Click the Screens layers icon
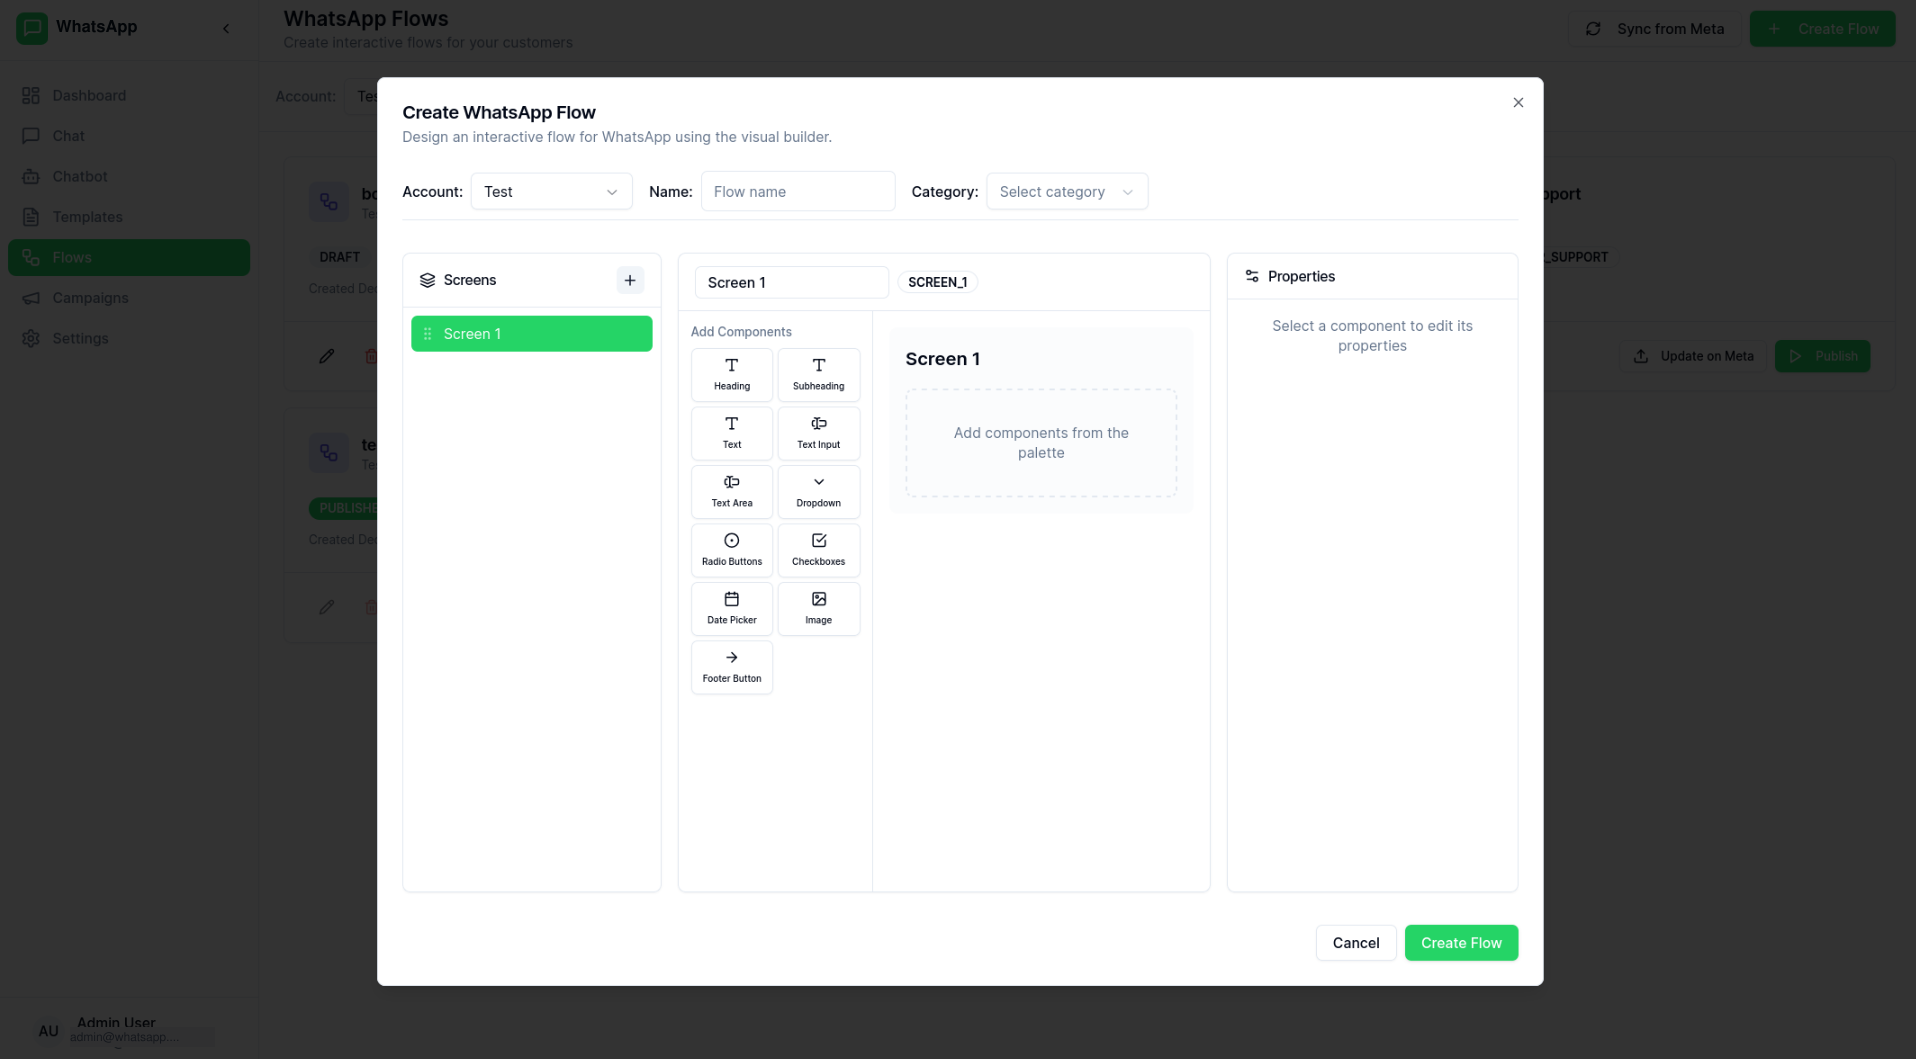 [x=427, y=280]
